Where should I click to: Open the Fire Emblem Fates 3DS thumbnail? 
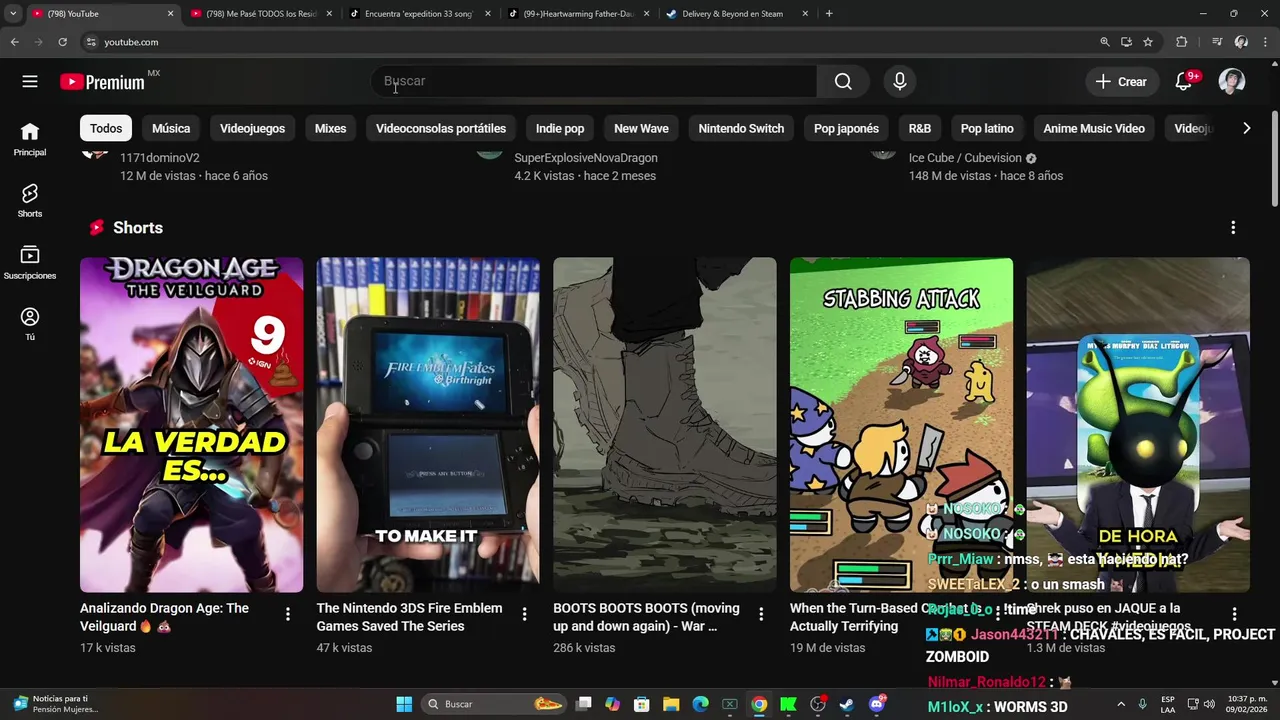pos(428,425)
